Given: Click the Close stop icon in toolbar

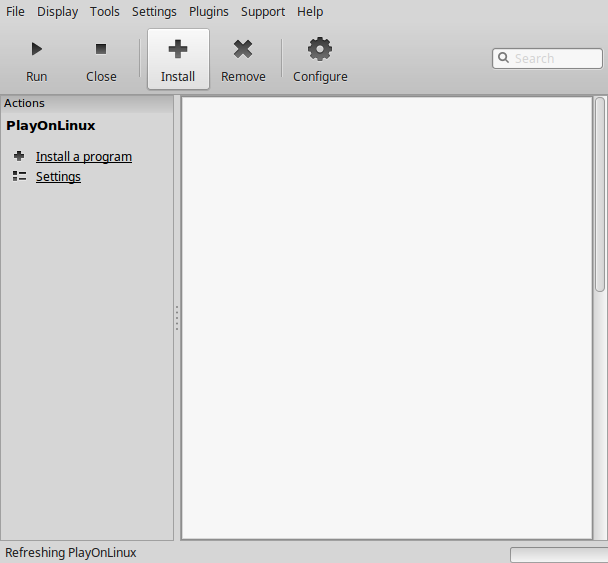Looking at the screenshot, I should click(101, 49).
